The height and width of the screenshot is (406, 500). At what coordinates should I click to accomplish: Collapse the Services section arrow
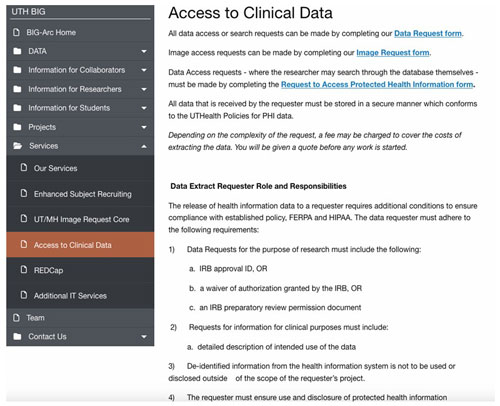click(x=144, y=146)
